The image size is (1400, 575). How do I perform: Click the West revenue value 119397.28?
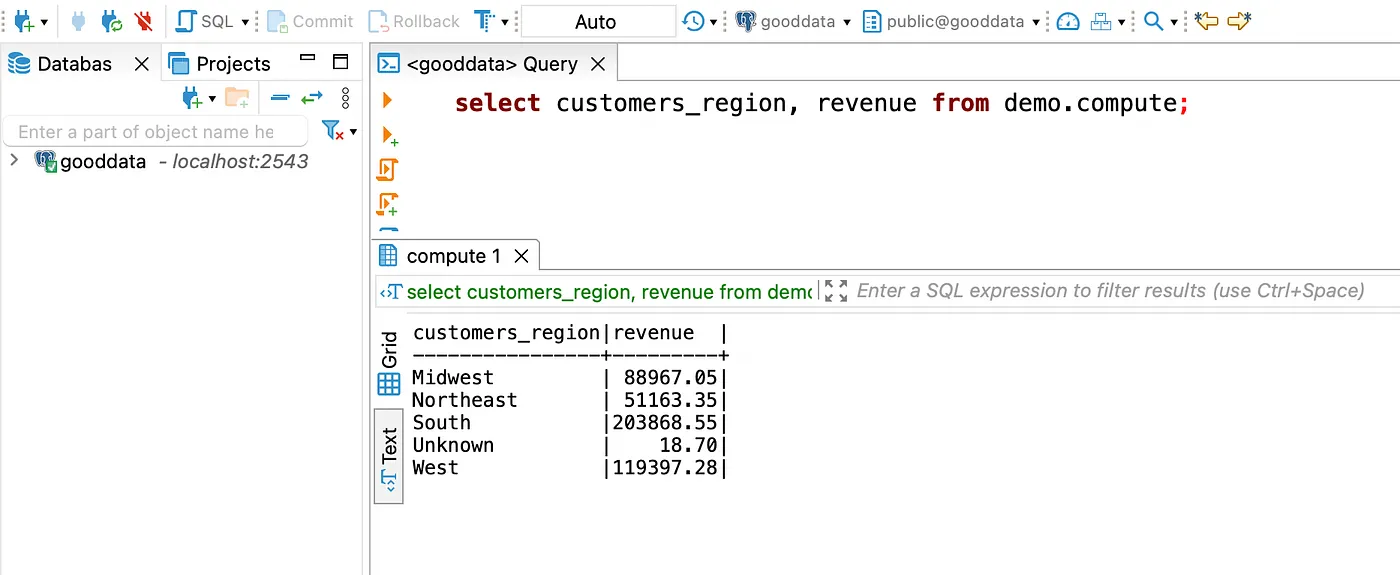coord(665,468)
